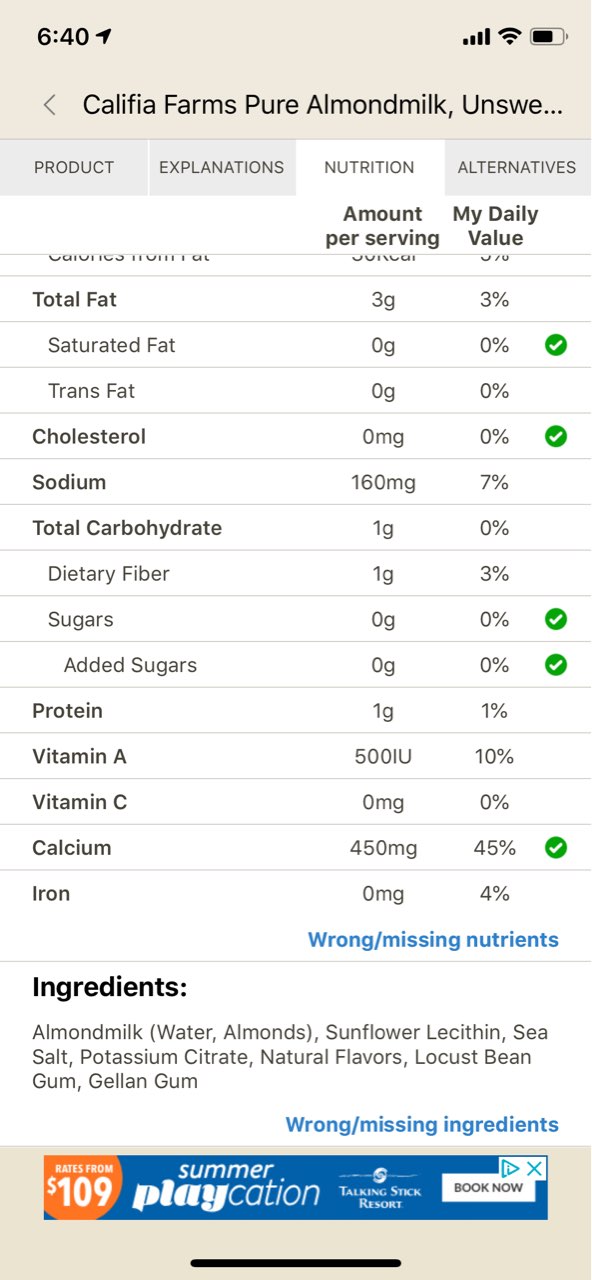Select the checkmark icon beside Sugars
592x1280 pixels.
point(556,619)
